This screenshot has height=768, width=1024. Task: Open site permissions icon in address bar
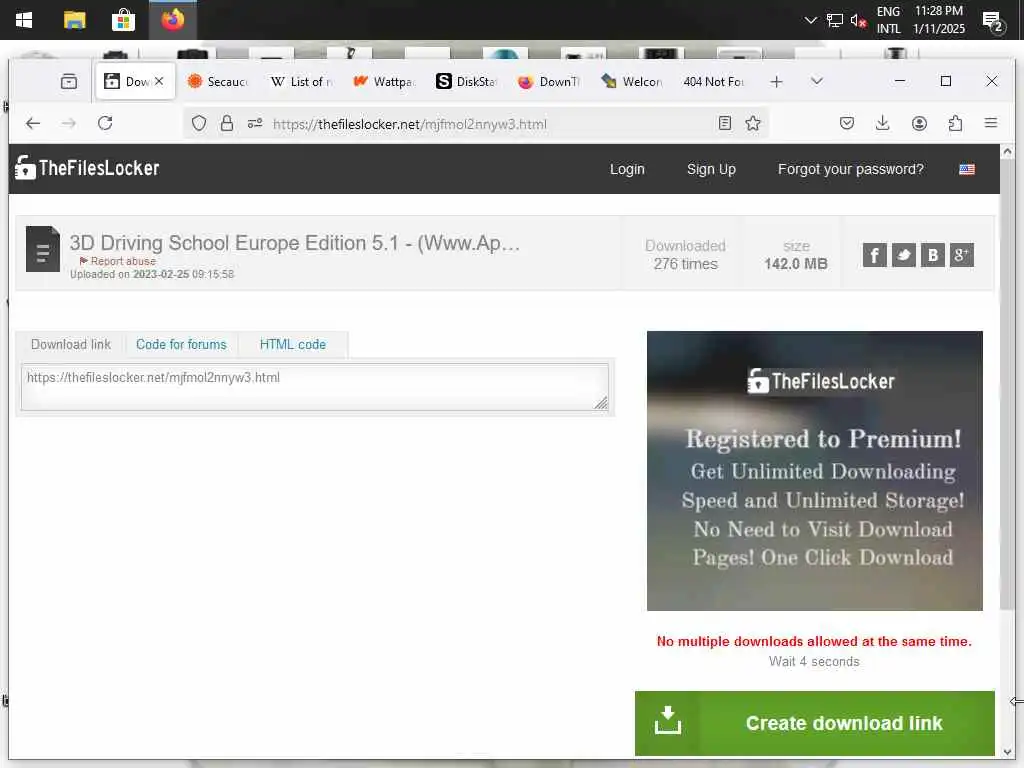[x=255, y=123]
